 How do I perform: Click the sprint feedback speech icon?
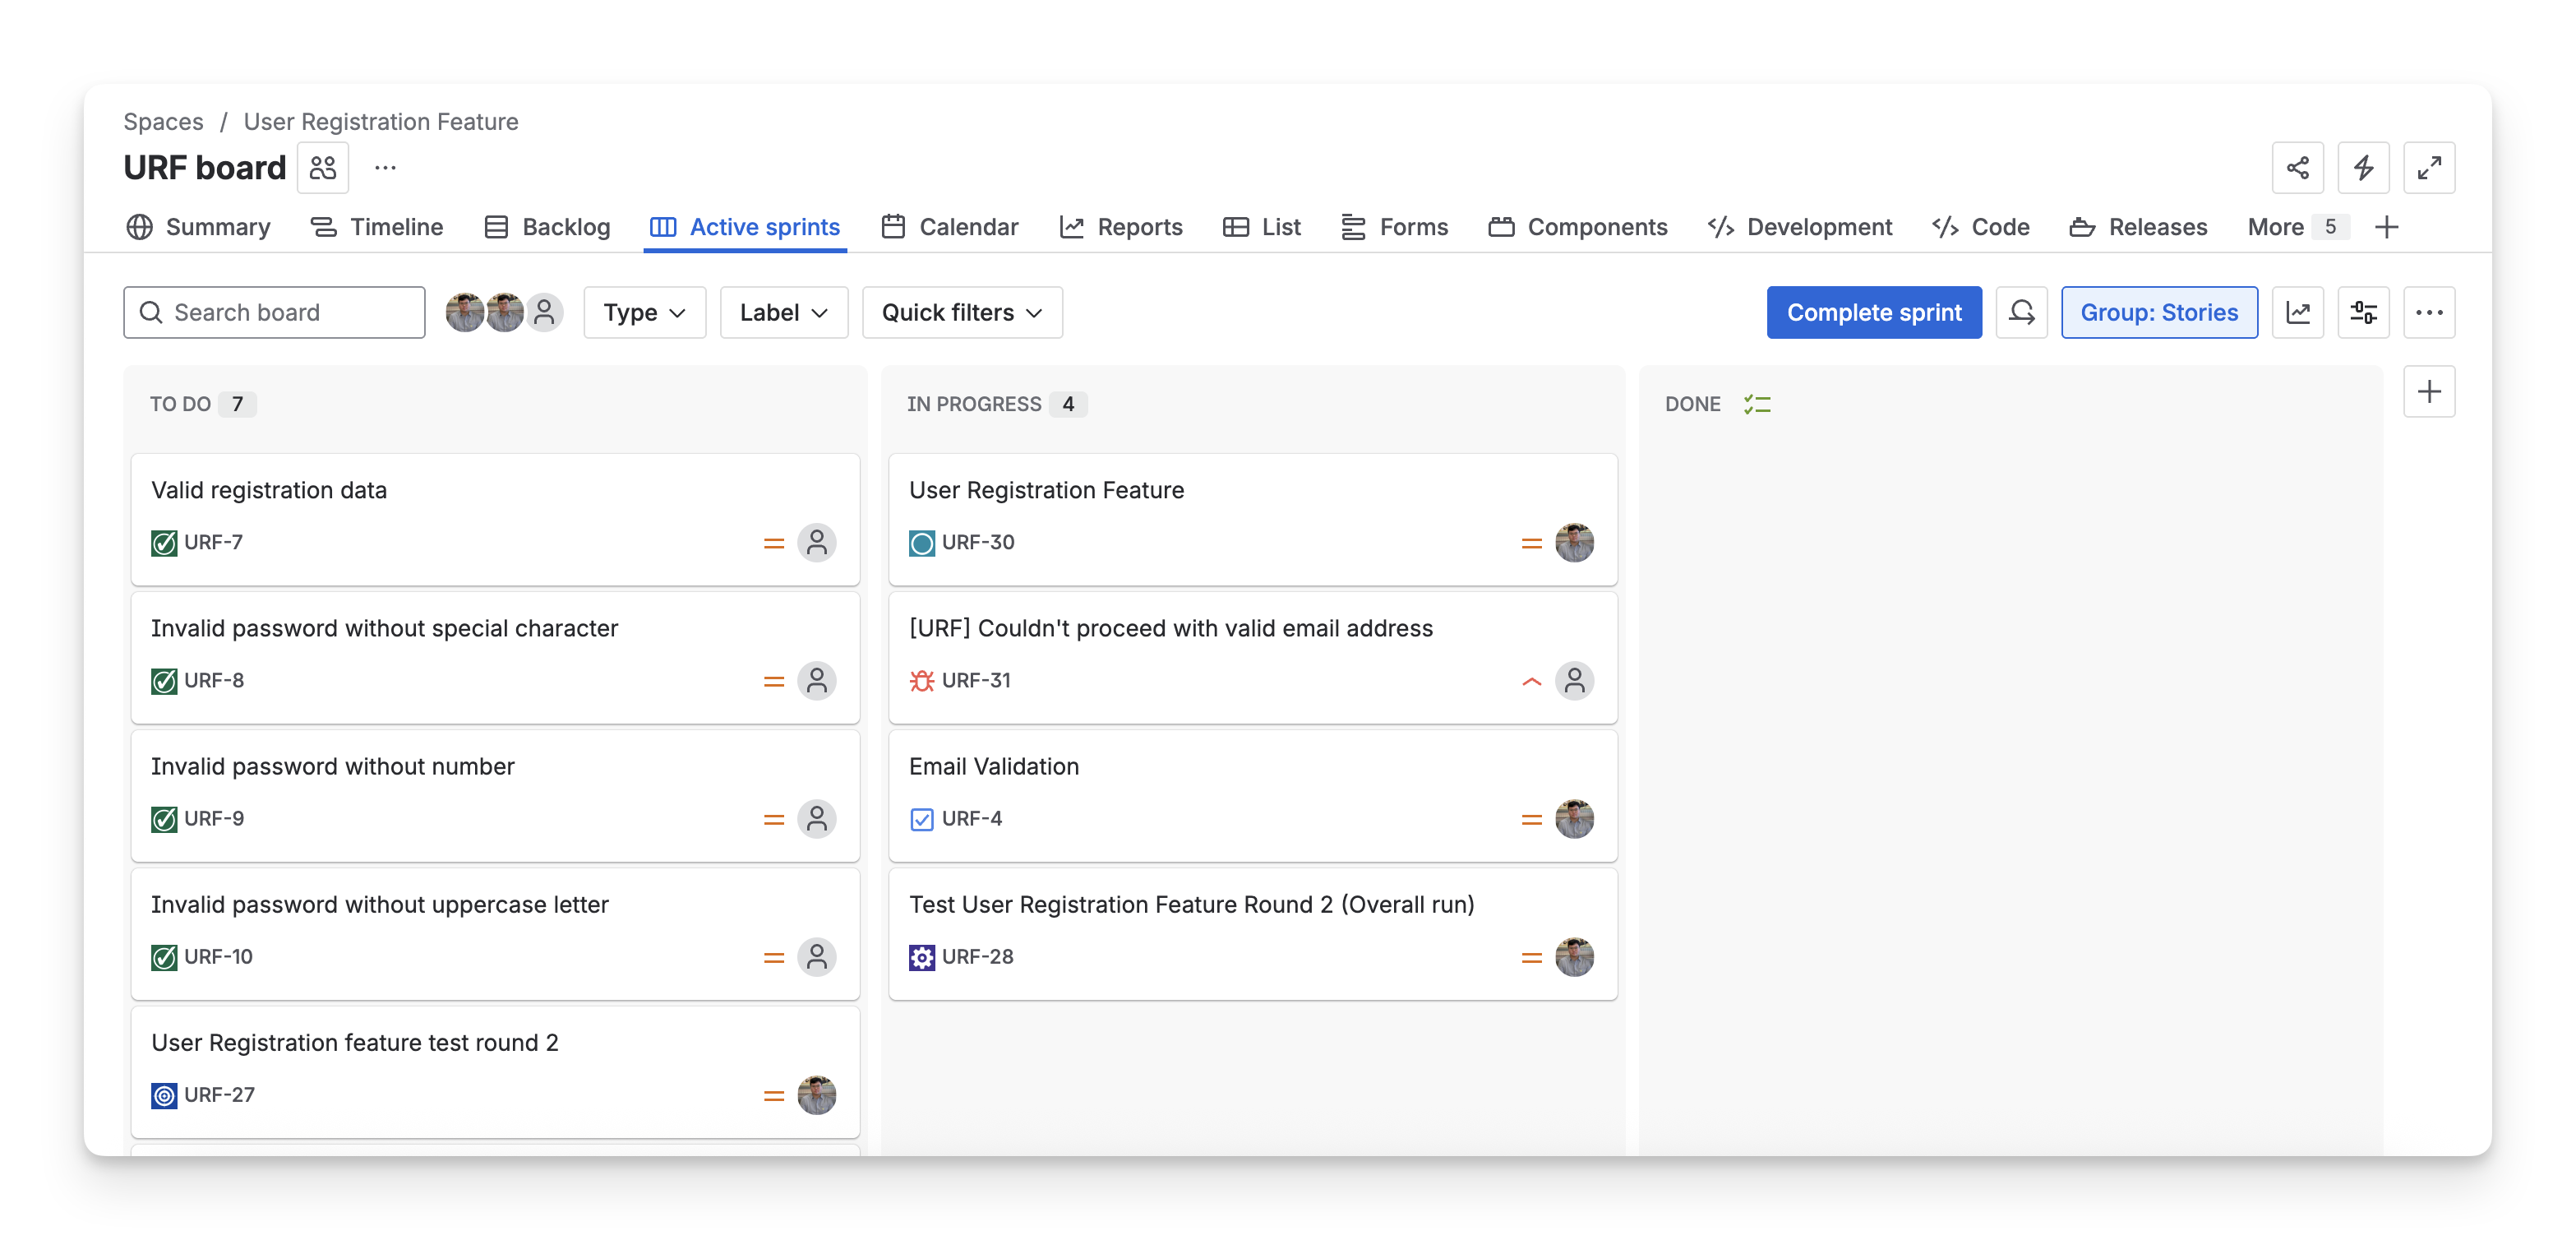[2021, 313]
